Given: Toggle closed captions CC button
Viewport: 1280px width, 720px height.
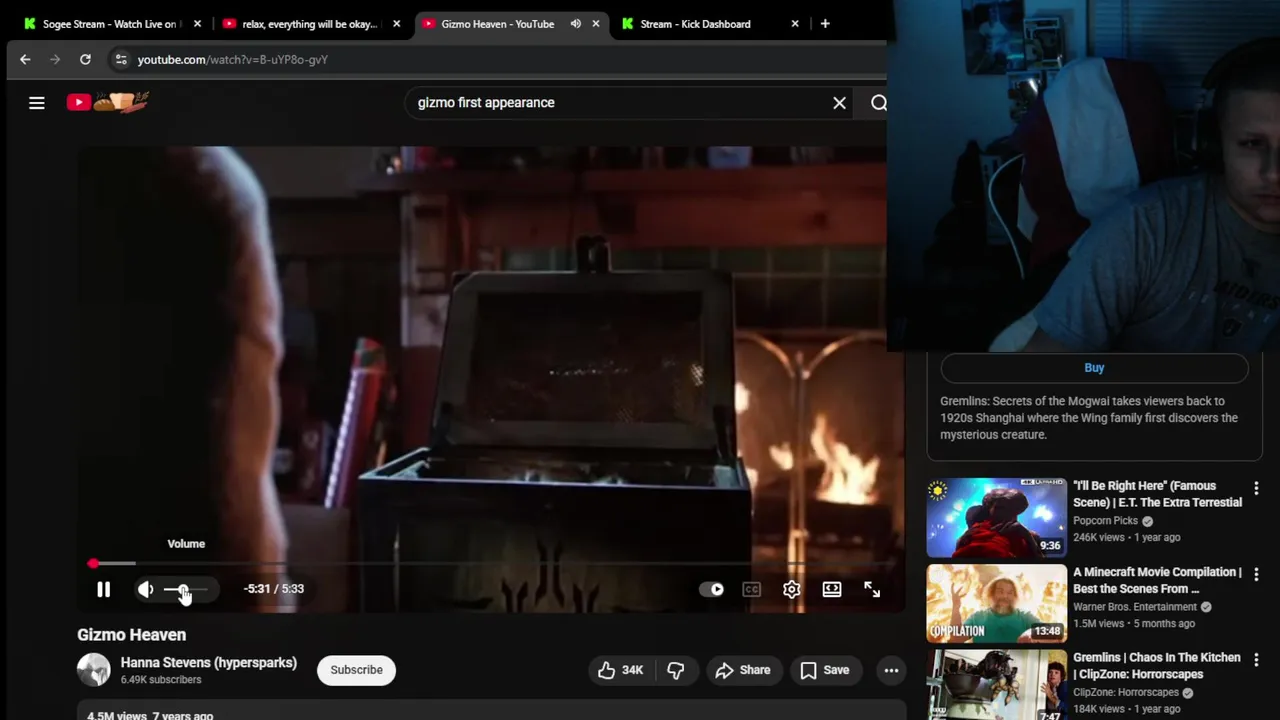Looking at the screenshot, I should pos(752,590).
